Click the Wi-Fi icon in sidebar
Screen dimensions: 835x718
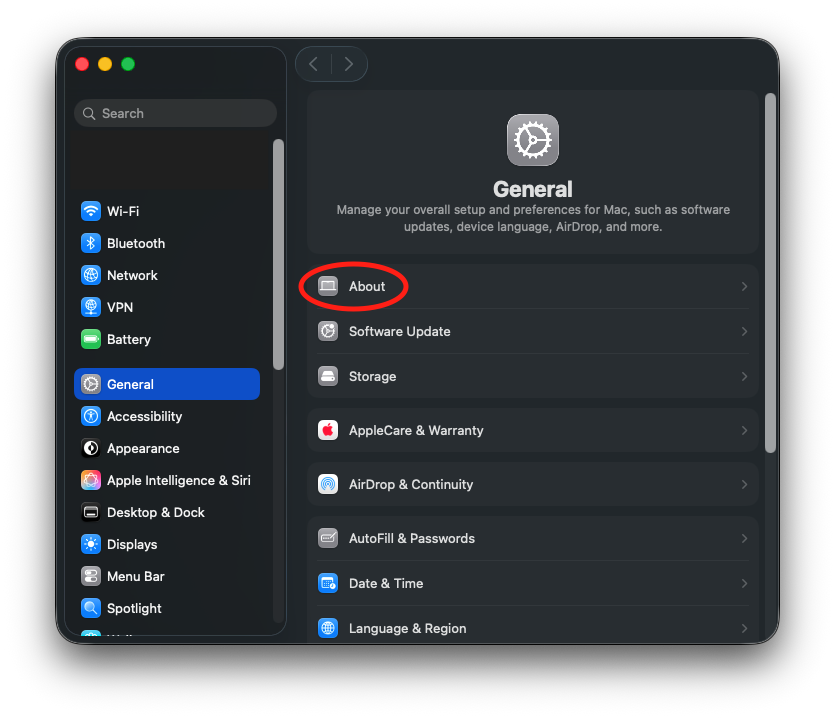coord(91,211)
